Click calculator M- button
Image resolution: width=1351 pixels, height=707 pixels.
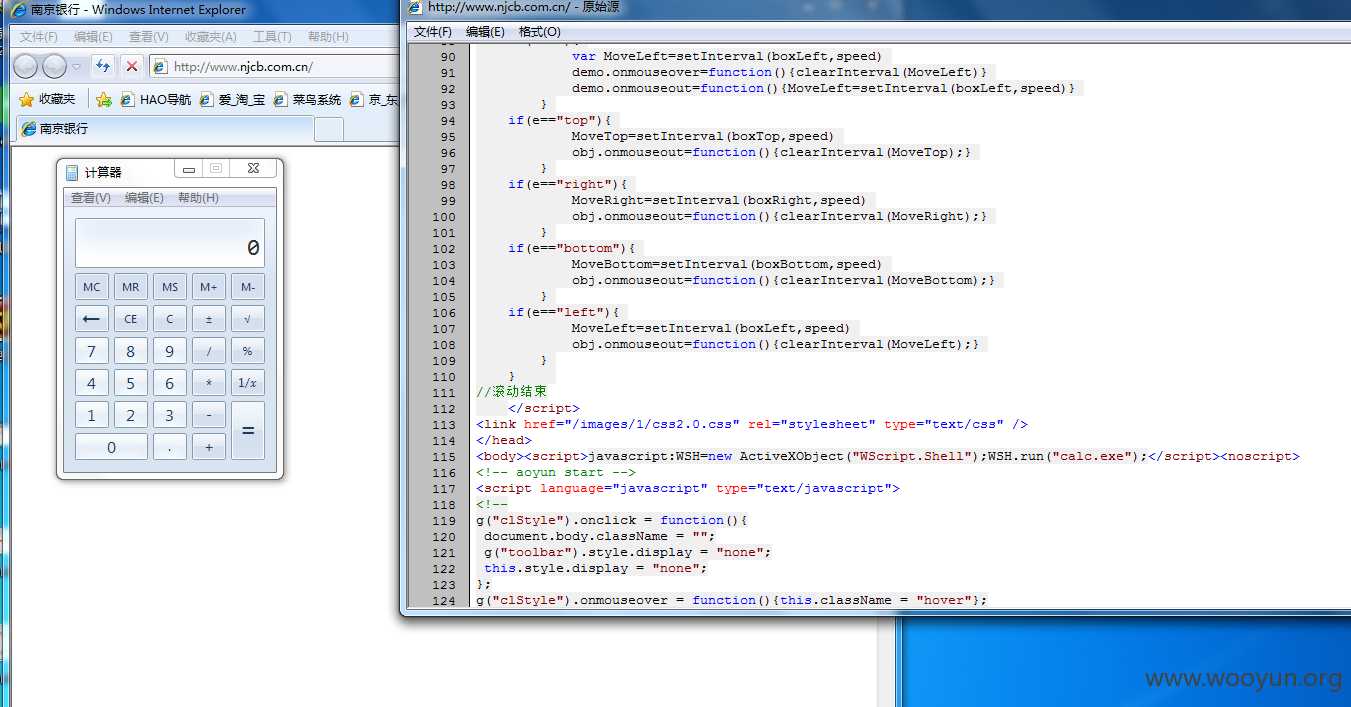pyautogui.click(x=248, y=287)
